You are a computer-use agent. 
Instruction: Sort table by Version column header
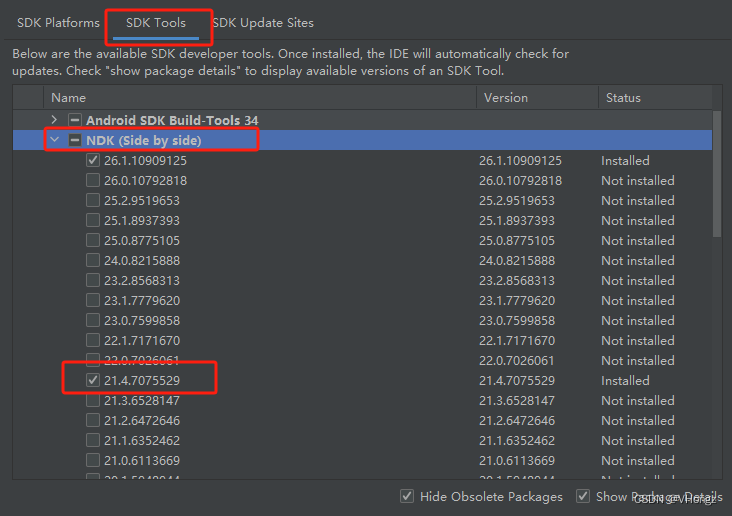[x=537, y=98]
